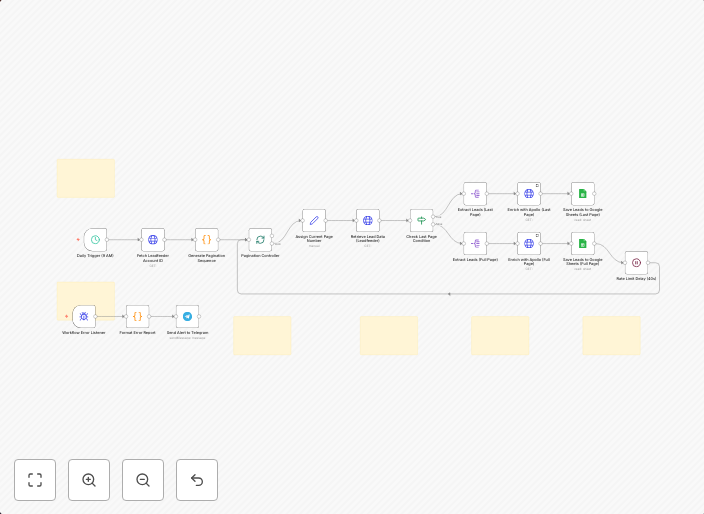Select Save Leads to Google Sheets (Full Page)
Screen dimensions: 704x514
click(x=583, y=244)
